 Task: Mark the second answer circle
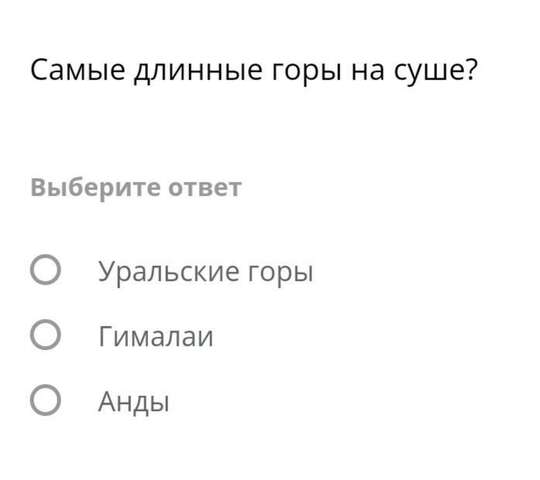pos(45,335)
